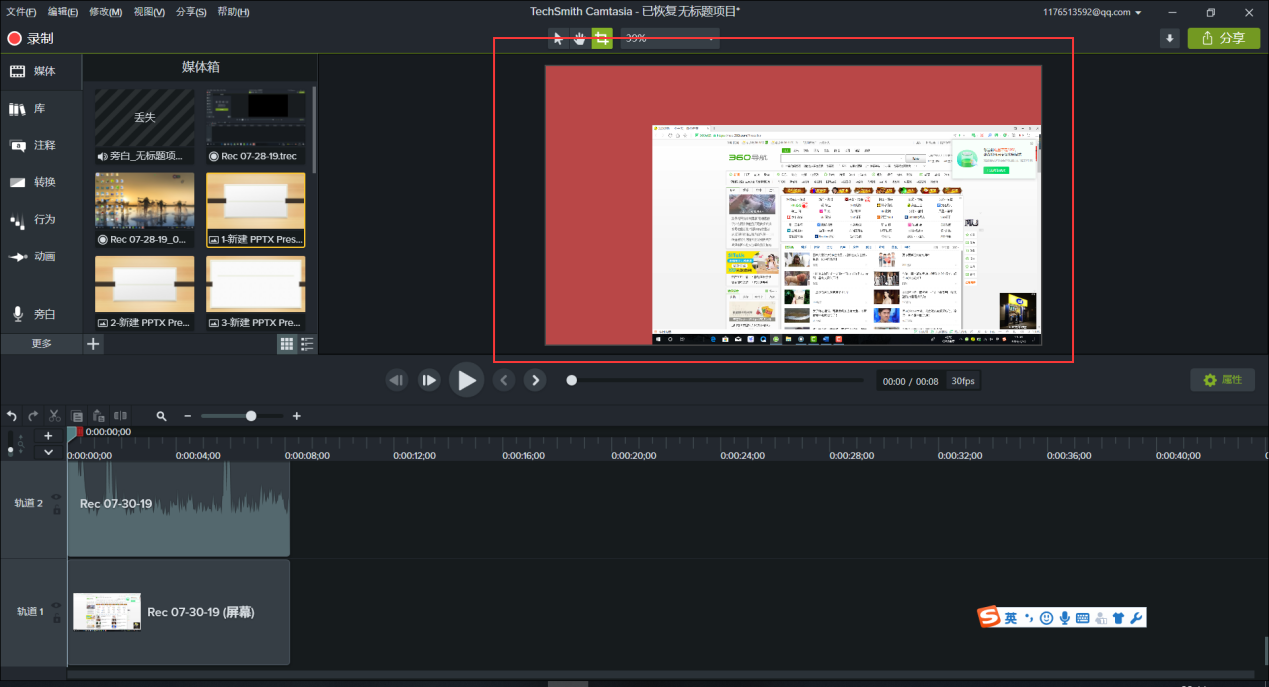Activate the pan hand tool

pyautogui.click(x=580, y=38)
